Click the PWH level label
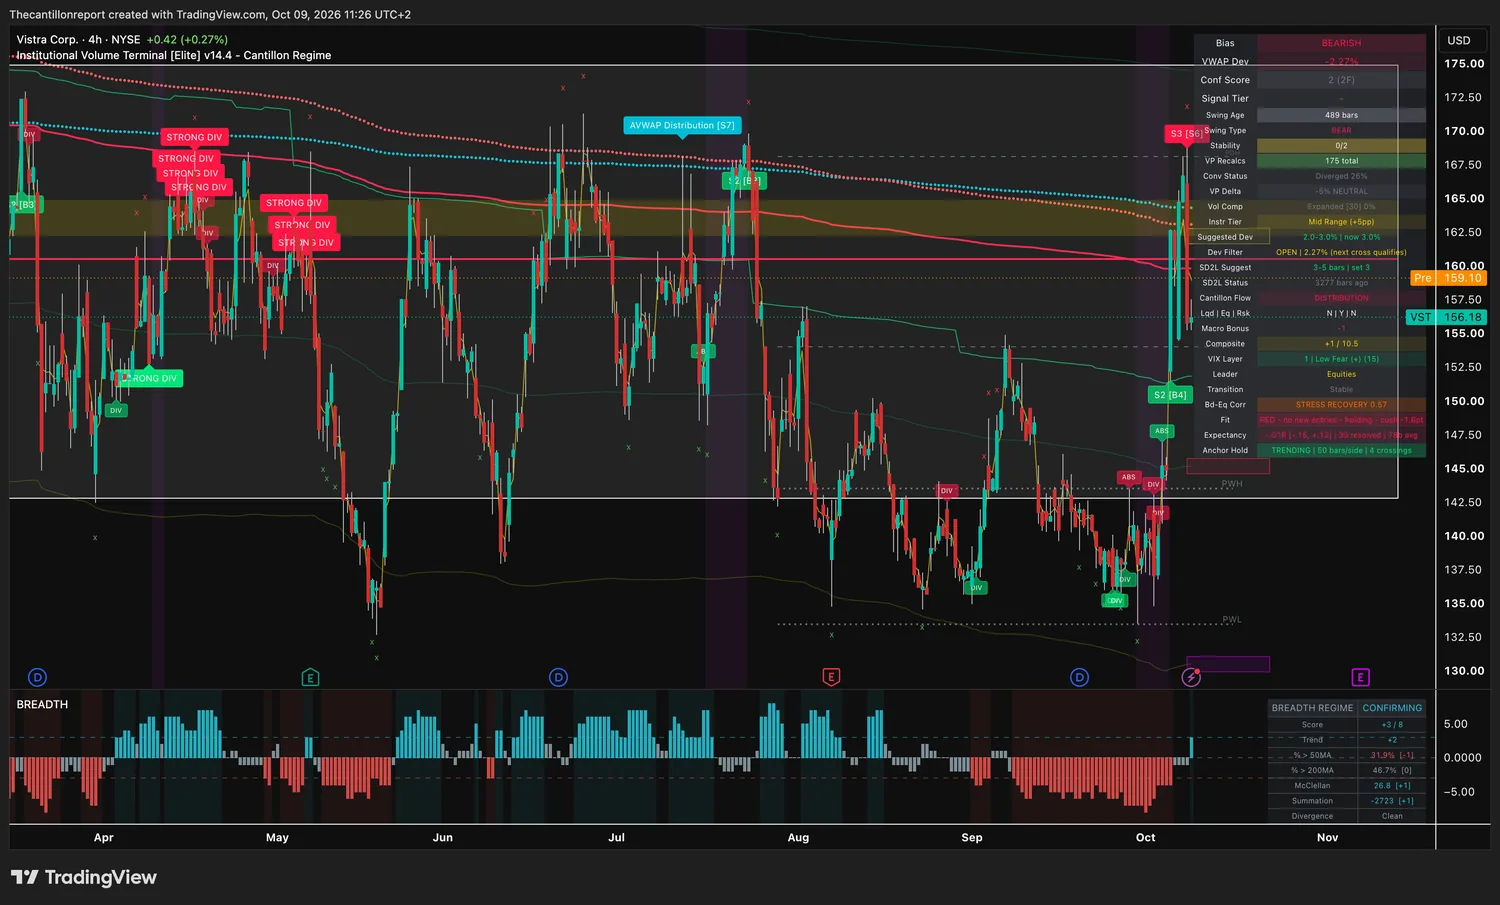 (x=1232, y=484)
